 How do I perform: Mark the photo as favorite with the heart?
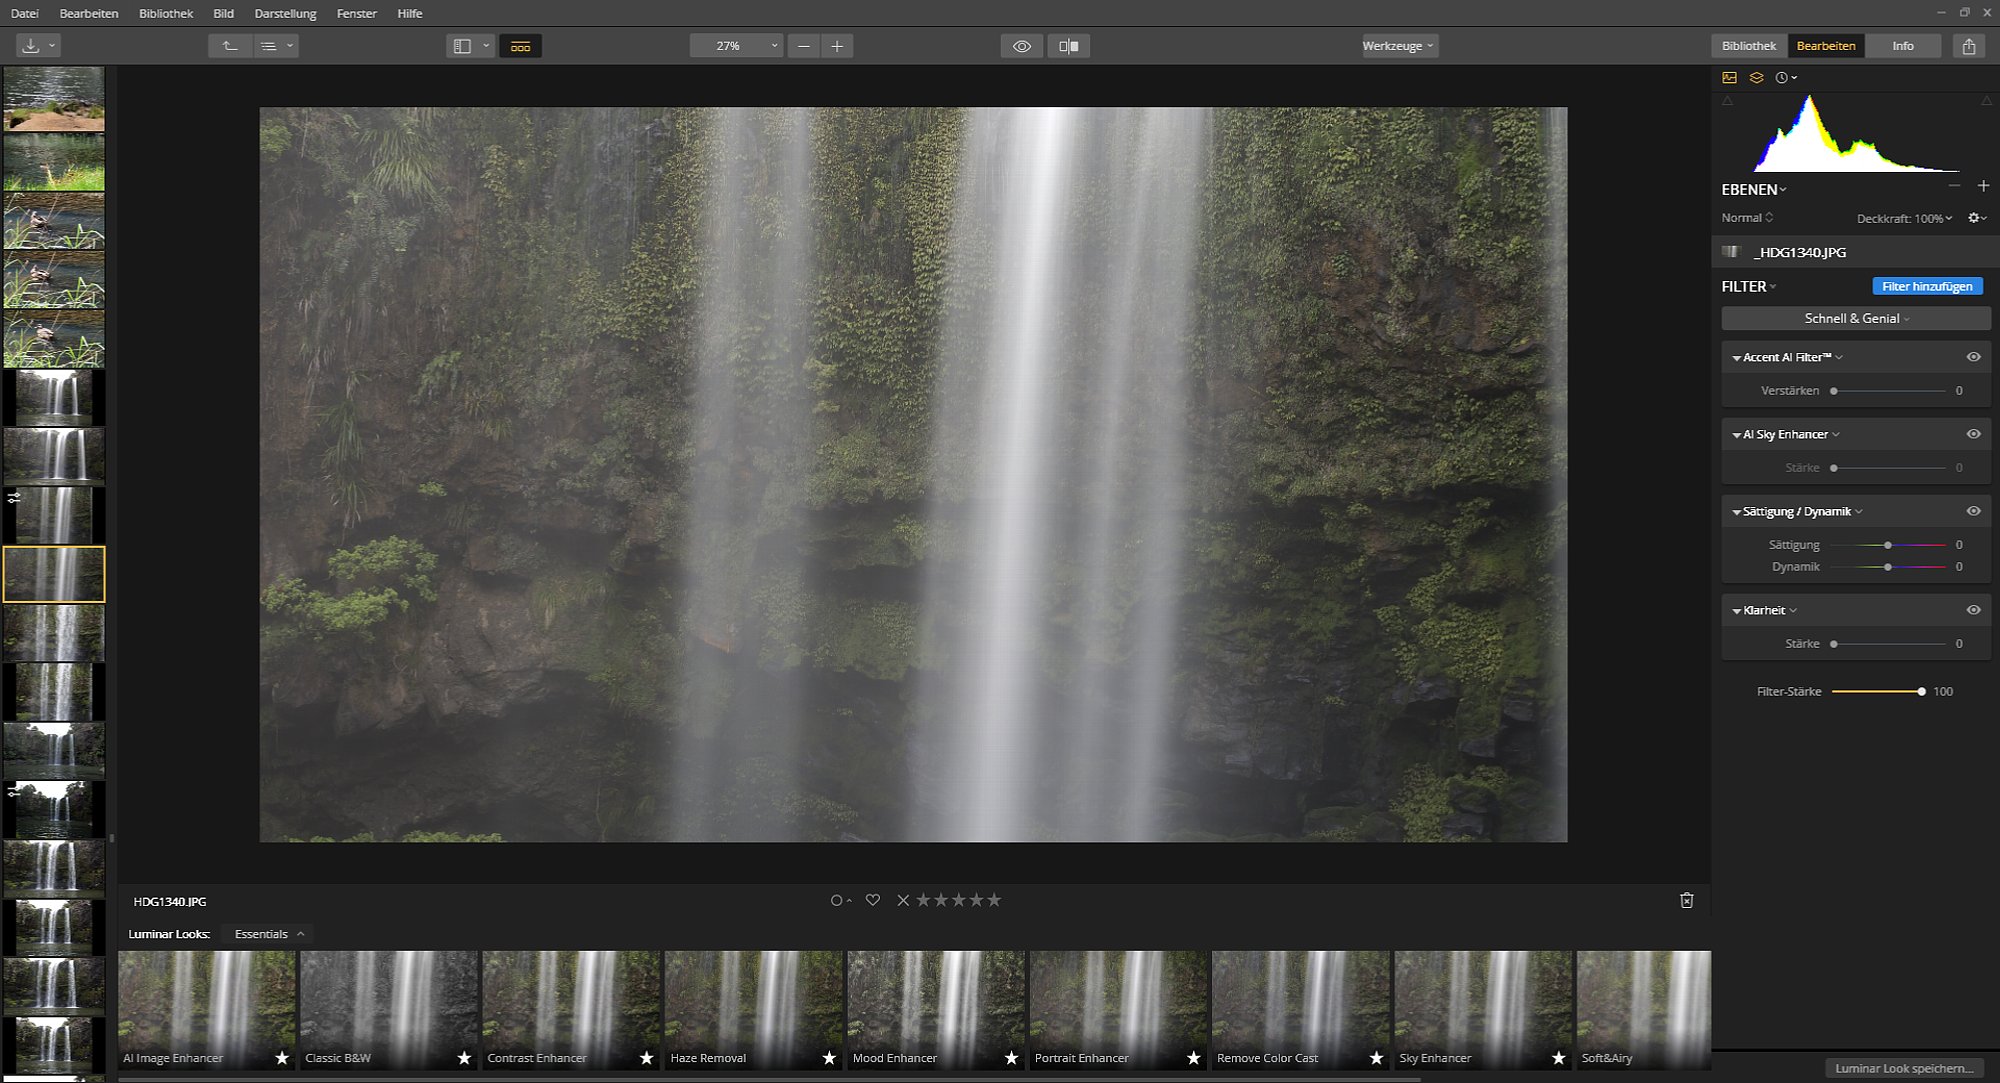click(872, 900)
